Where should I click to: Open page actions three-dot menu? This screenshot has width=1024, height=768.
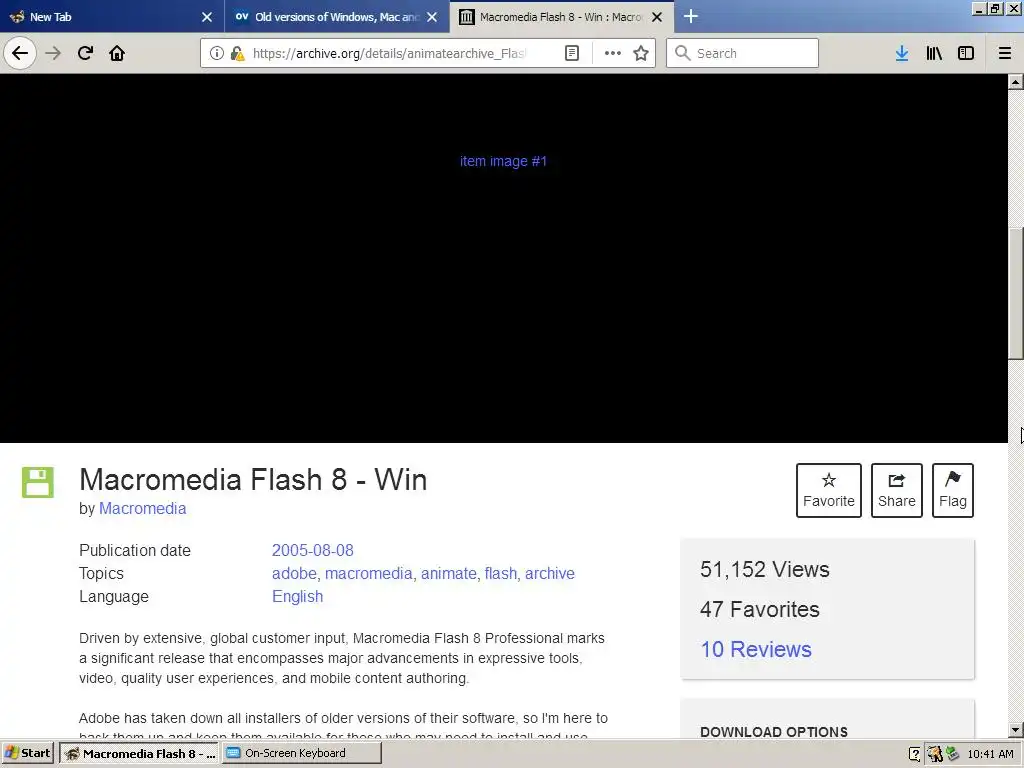coord(613,53)
